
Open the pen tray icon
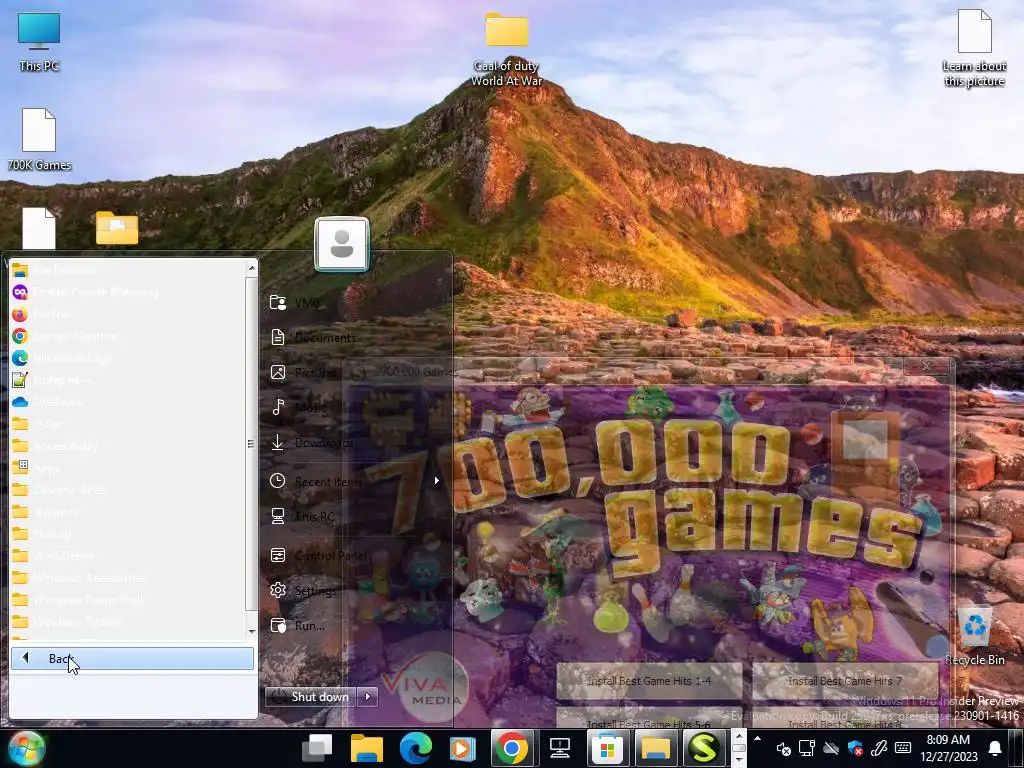point(878,748)
